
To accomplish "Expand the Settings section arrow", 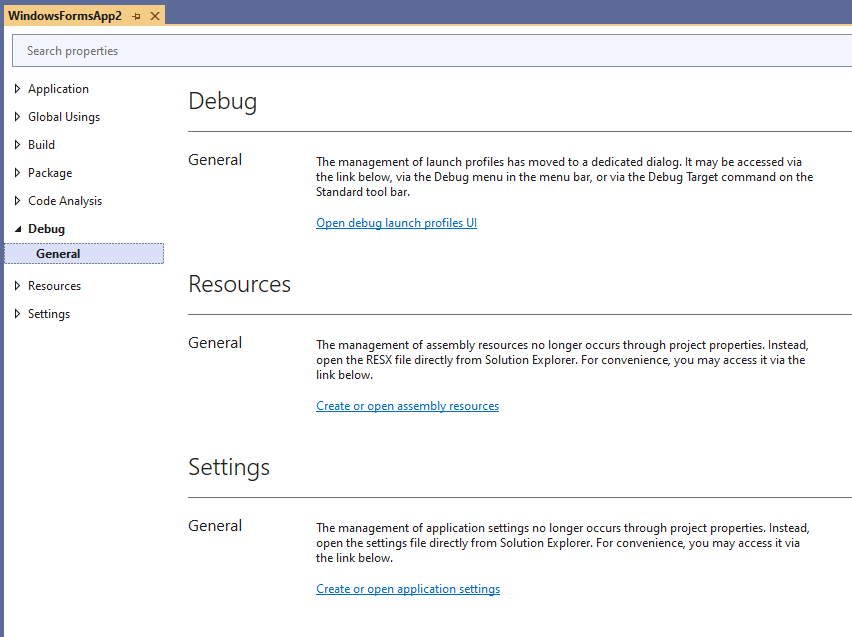I will [x=17, y=314].
